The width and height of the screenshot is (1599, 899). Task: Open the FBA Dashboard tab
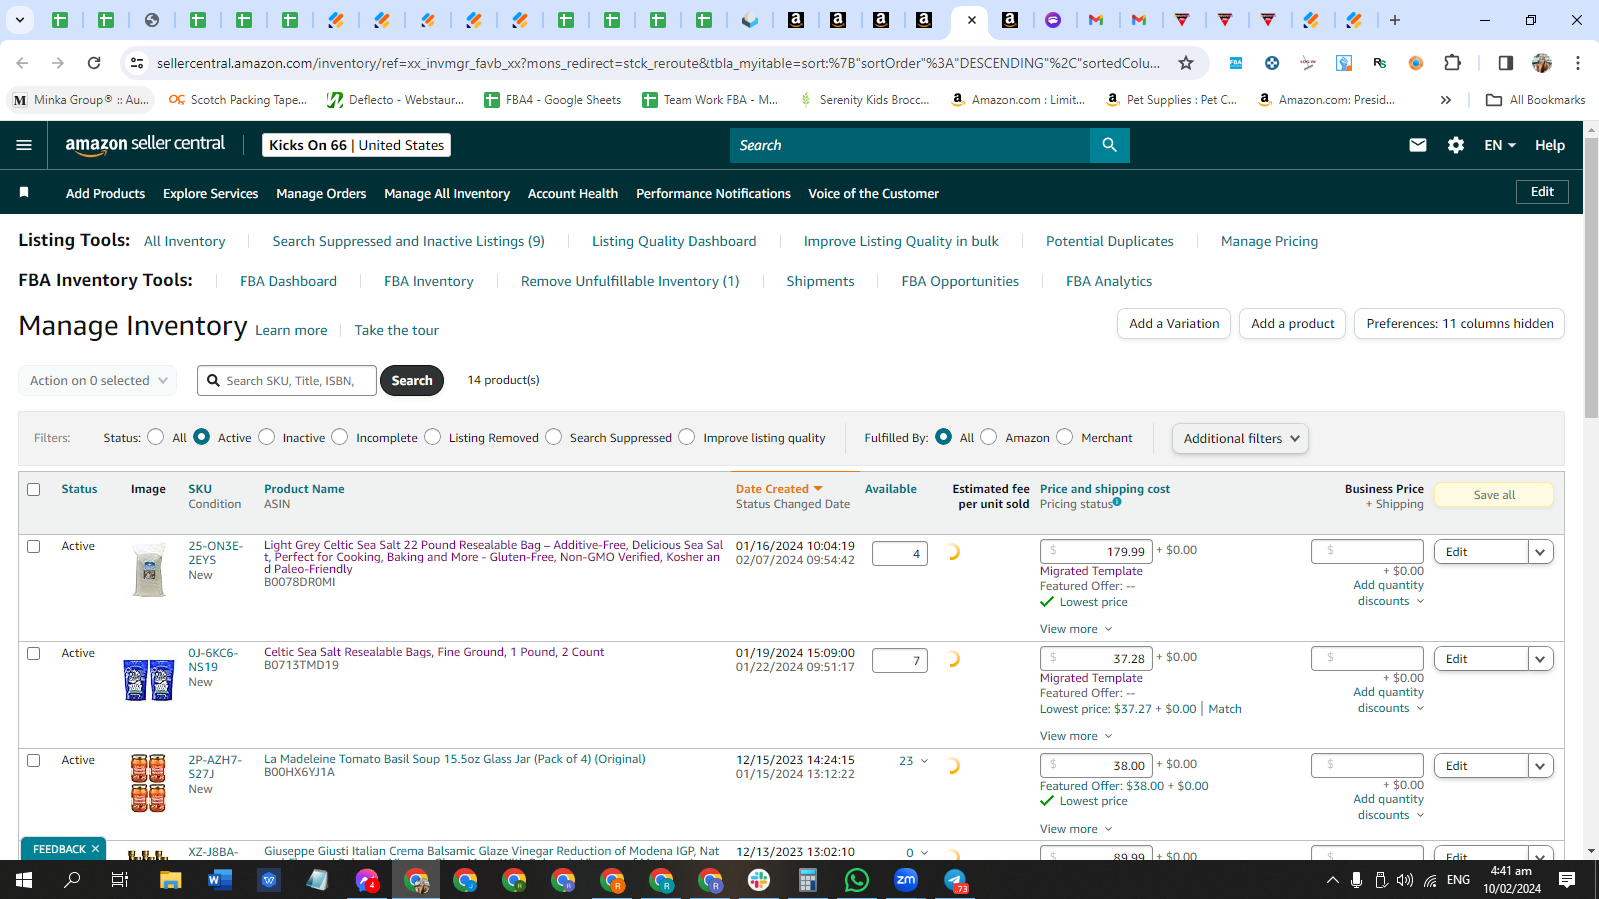288,281
